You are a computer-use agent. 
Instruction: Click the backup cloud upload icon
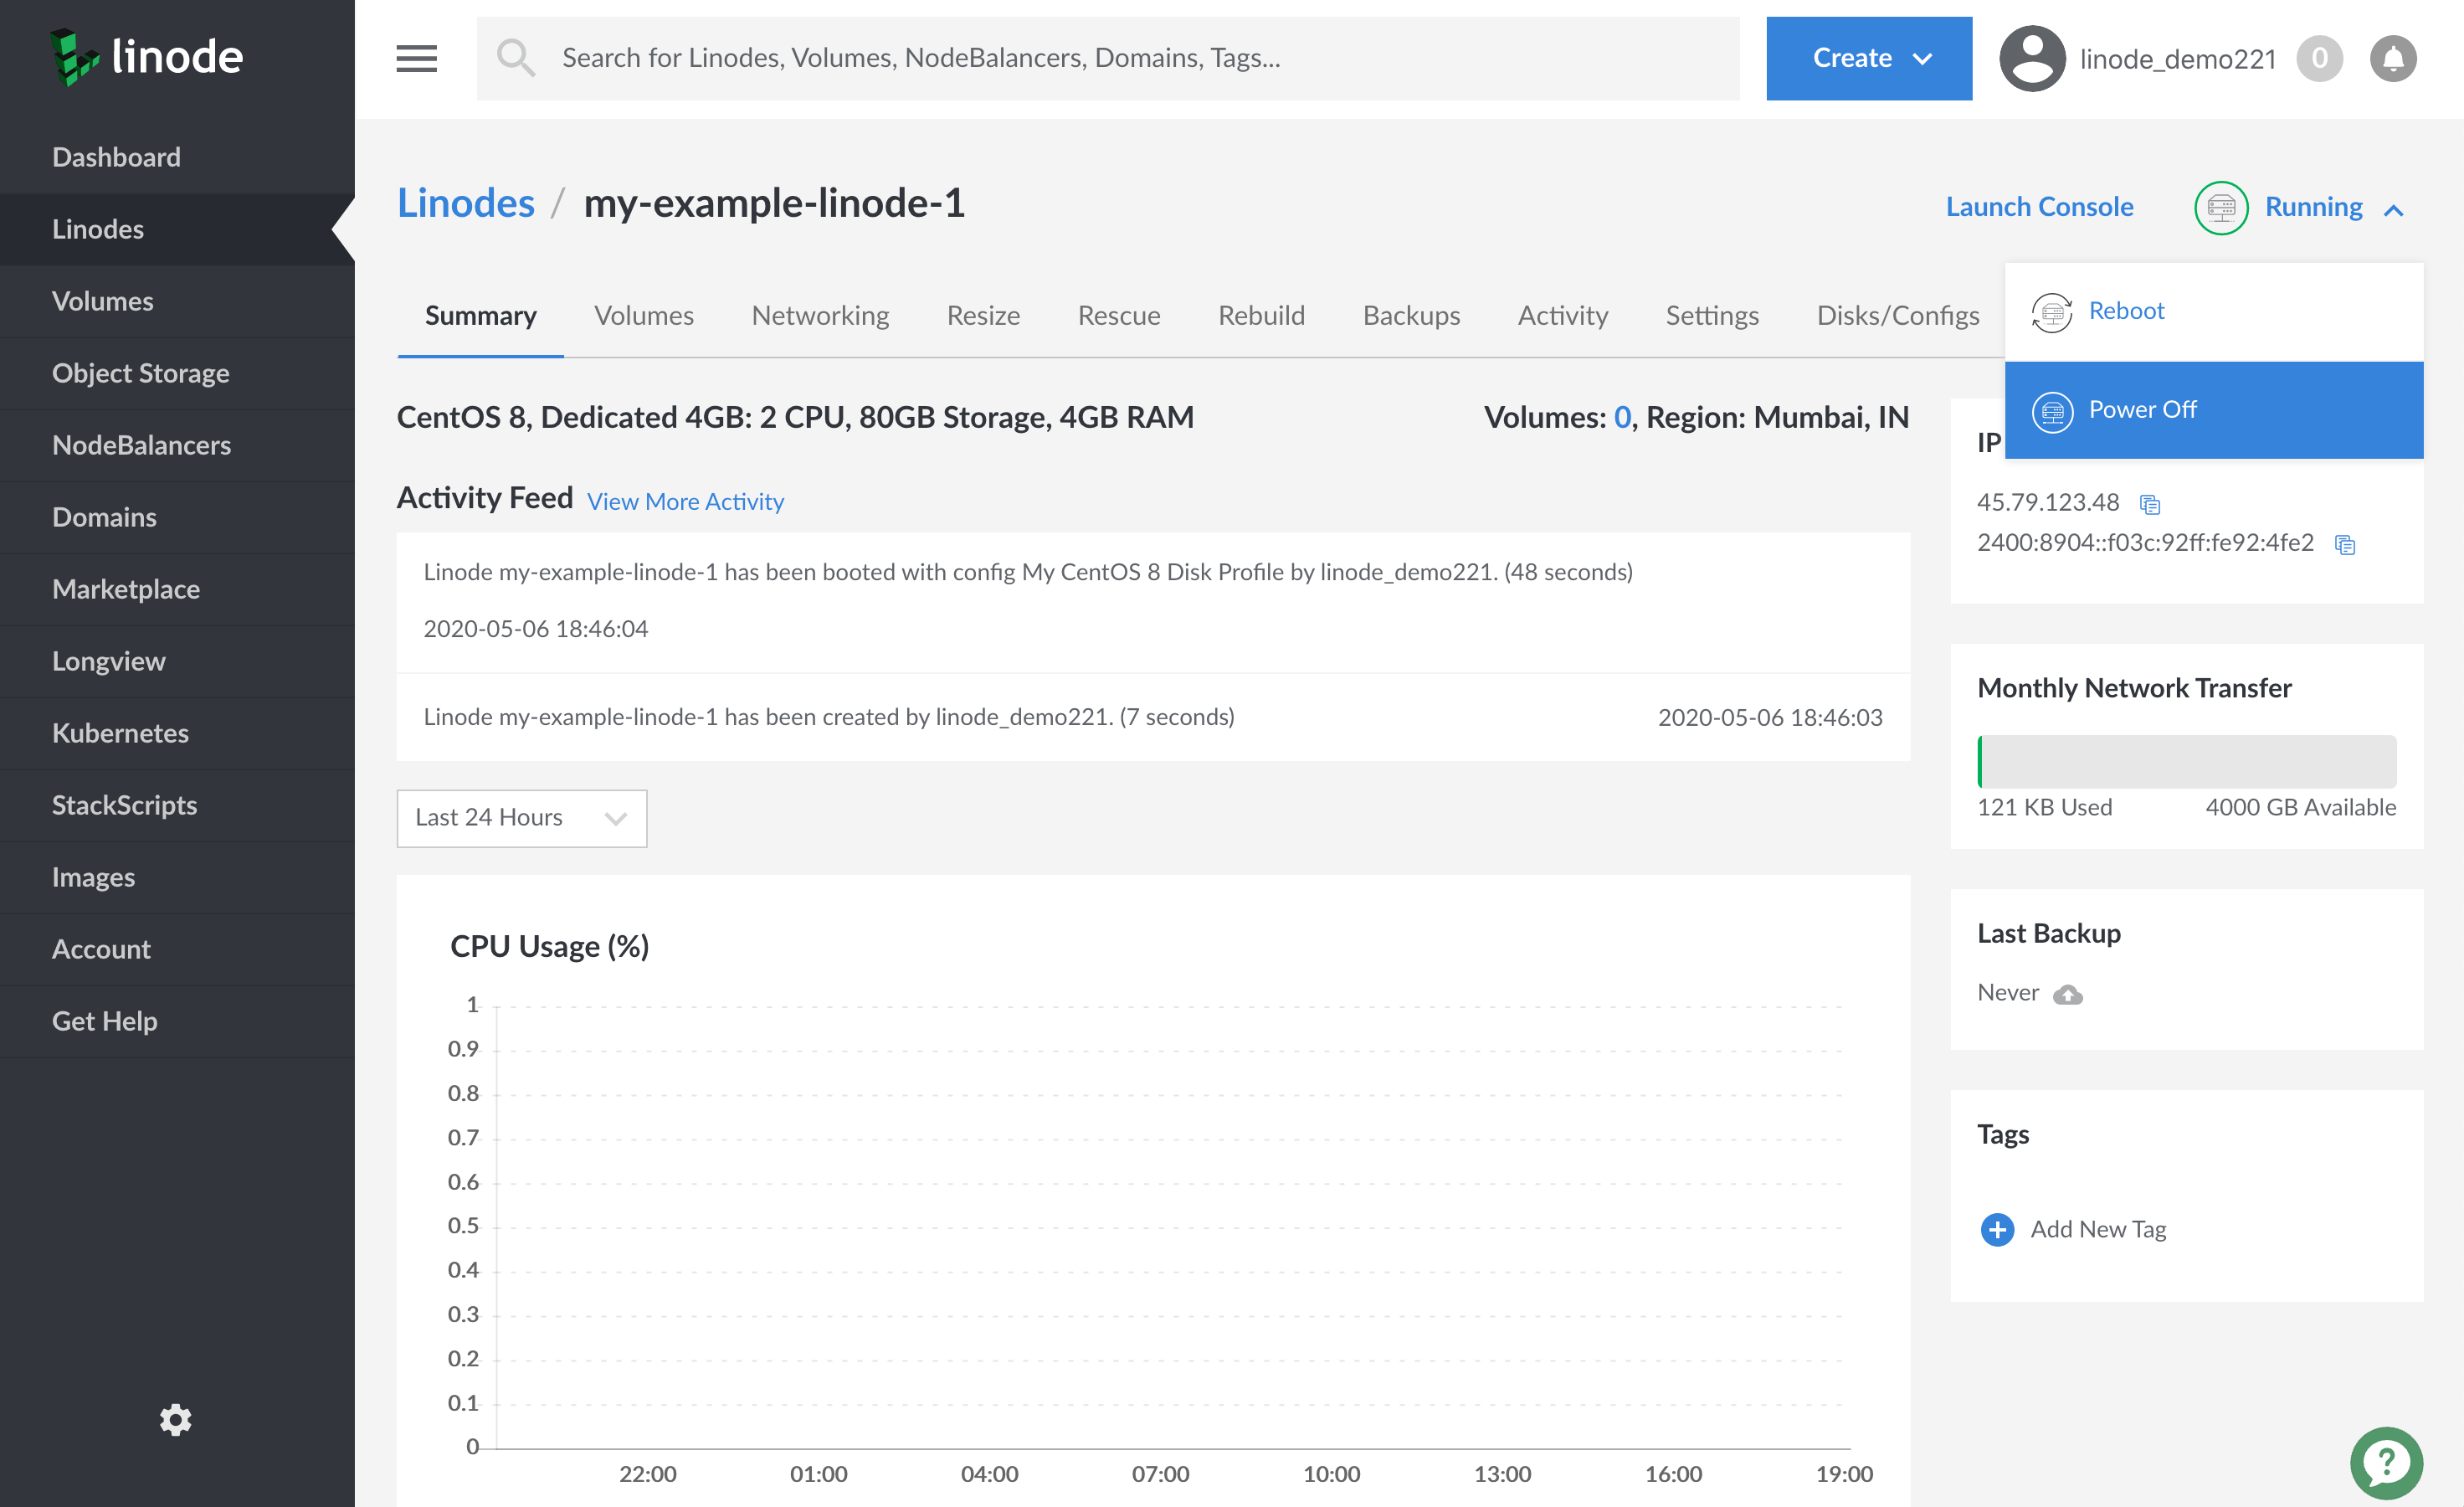click(2067, 994)
